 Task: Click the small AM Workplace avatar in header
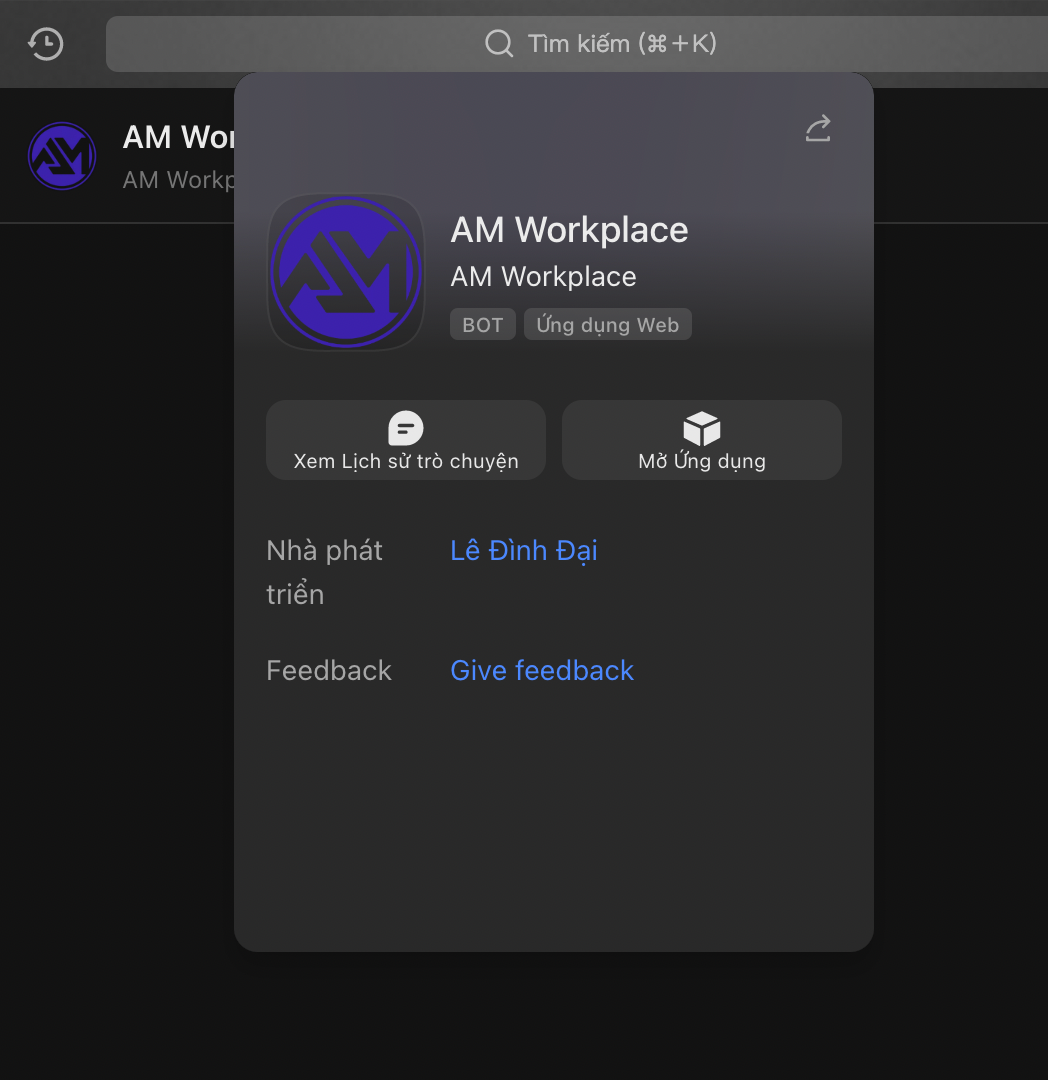[x=62, y=156]
